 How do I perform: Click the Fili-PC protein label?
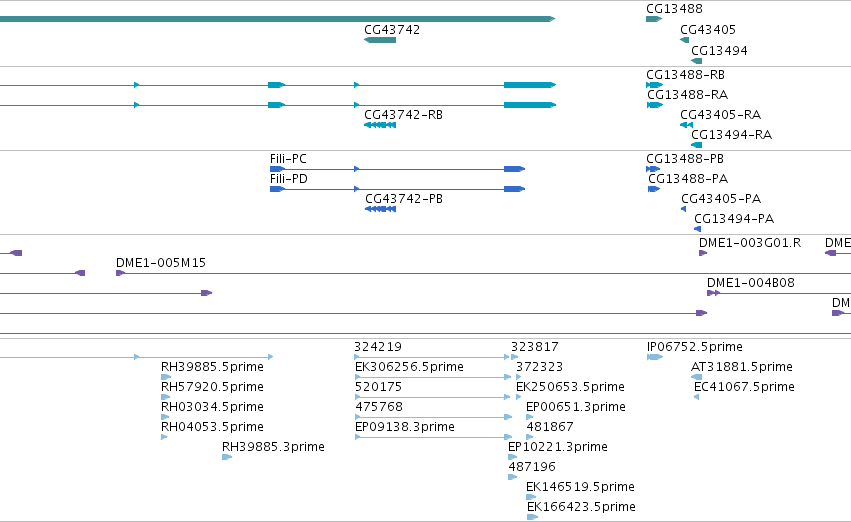[288, 159]
